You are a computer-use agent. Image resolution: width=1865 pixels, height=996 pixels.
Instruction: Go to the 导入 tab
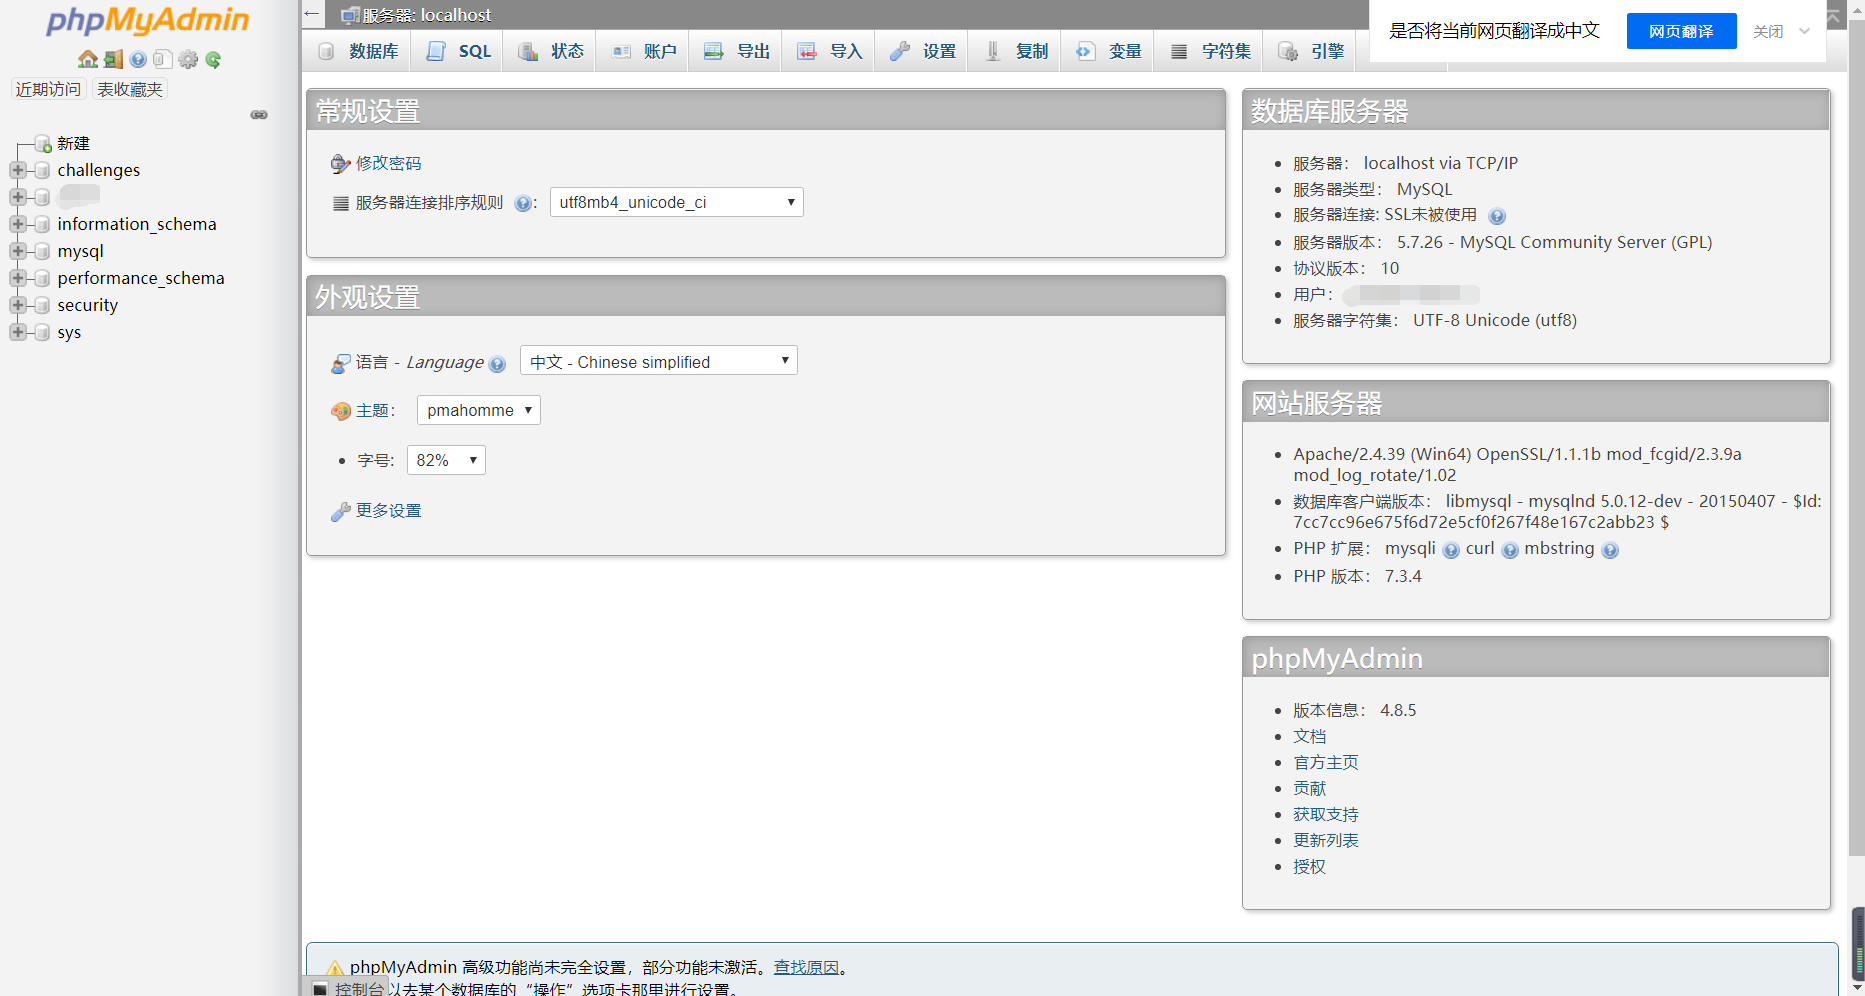tap(828, 51)
